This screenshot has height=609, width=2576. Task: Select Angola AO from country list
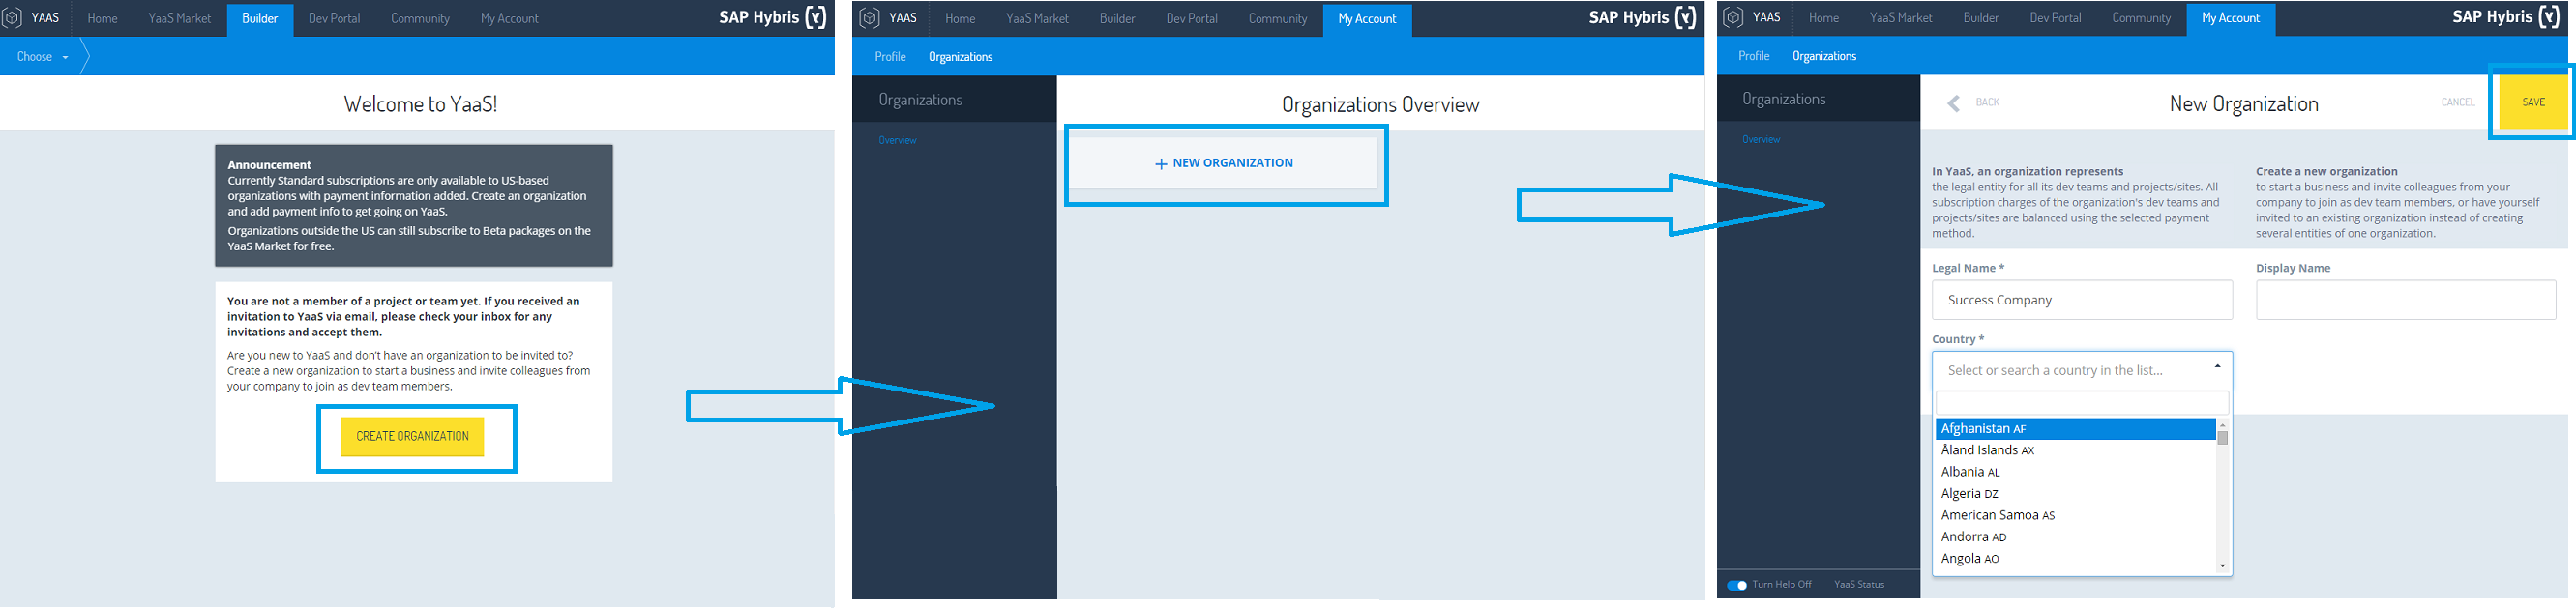2075,559
